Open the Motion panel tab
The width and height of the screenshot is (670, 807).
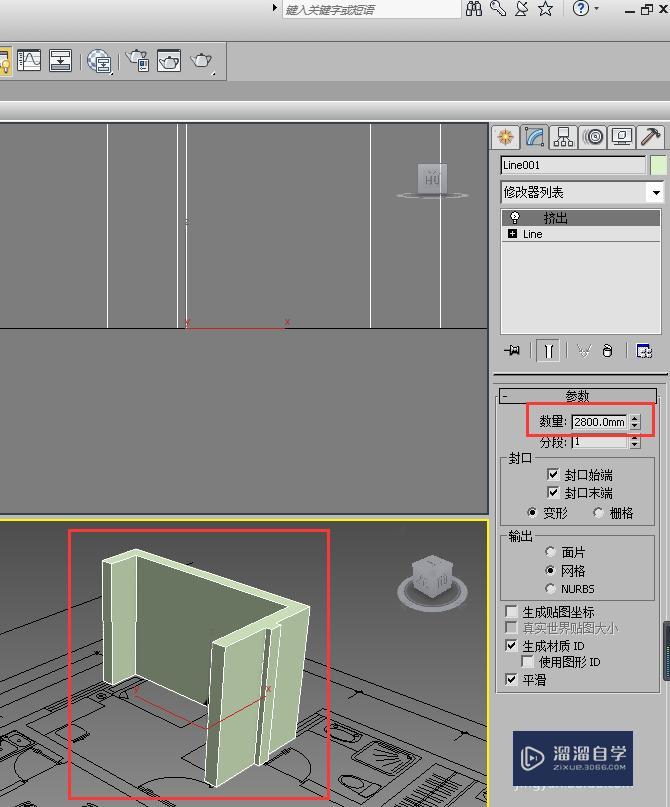pyautogui.click(x=593, y=137)
